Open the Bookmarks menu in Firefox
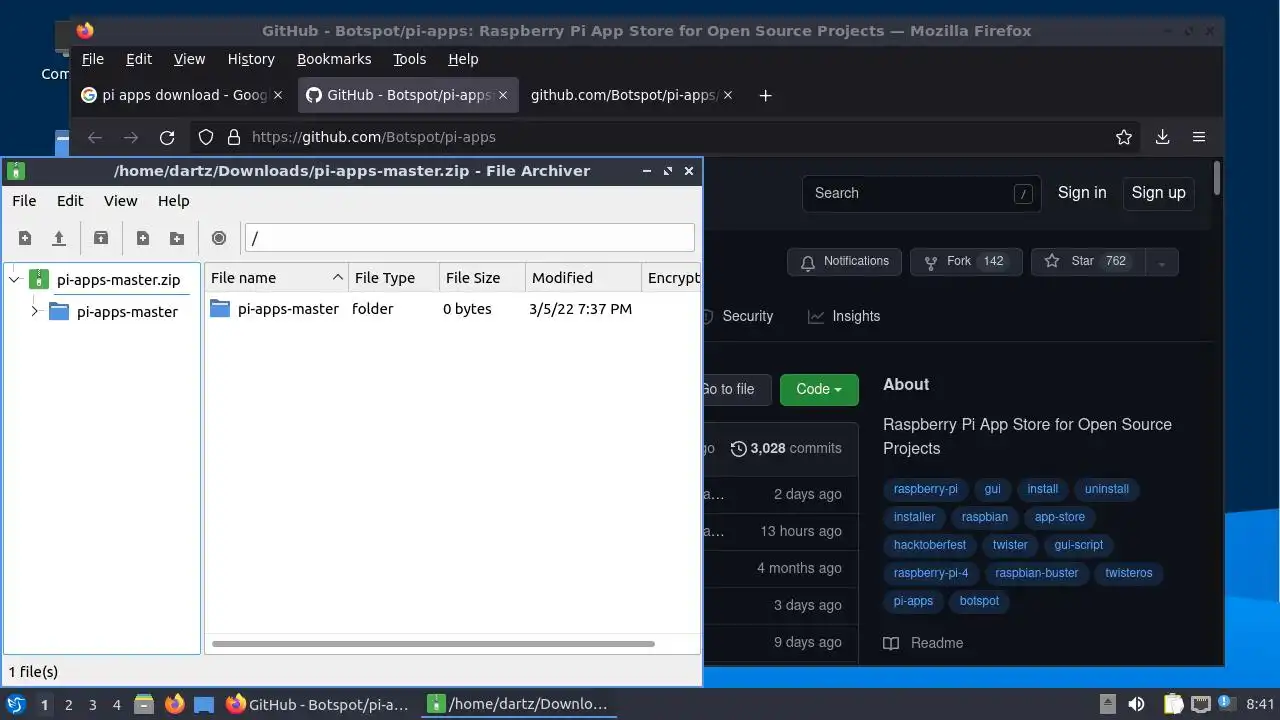This screenshot has height=720, width=1280. pyautogui.click(x=334, y=59)
